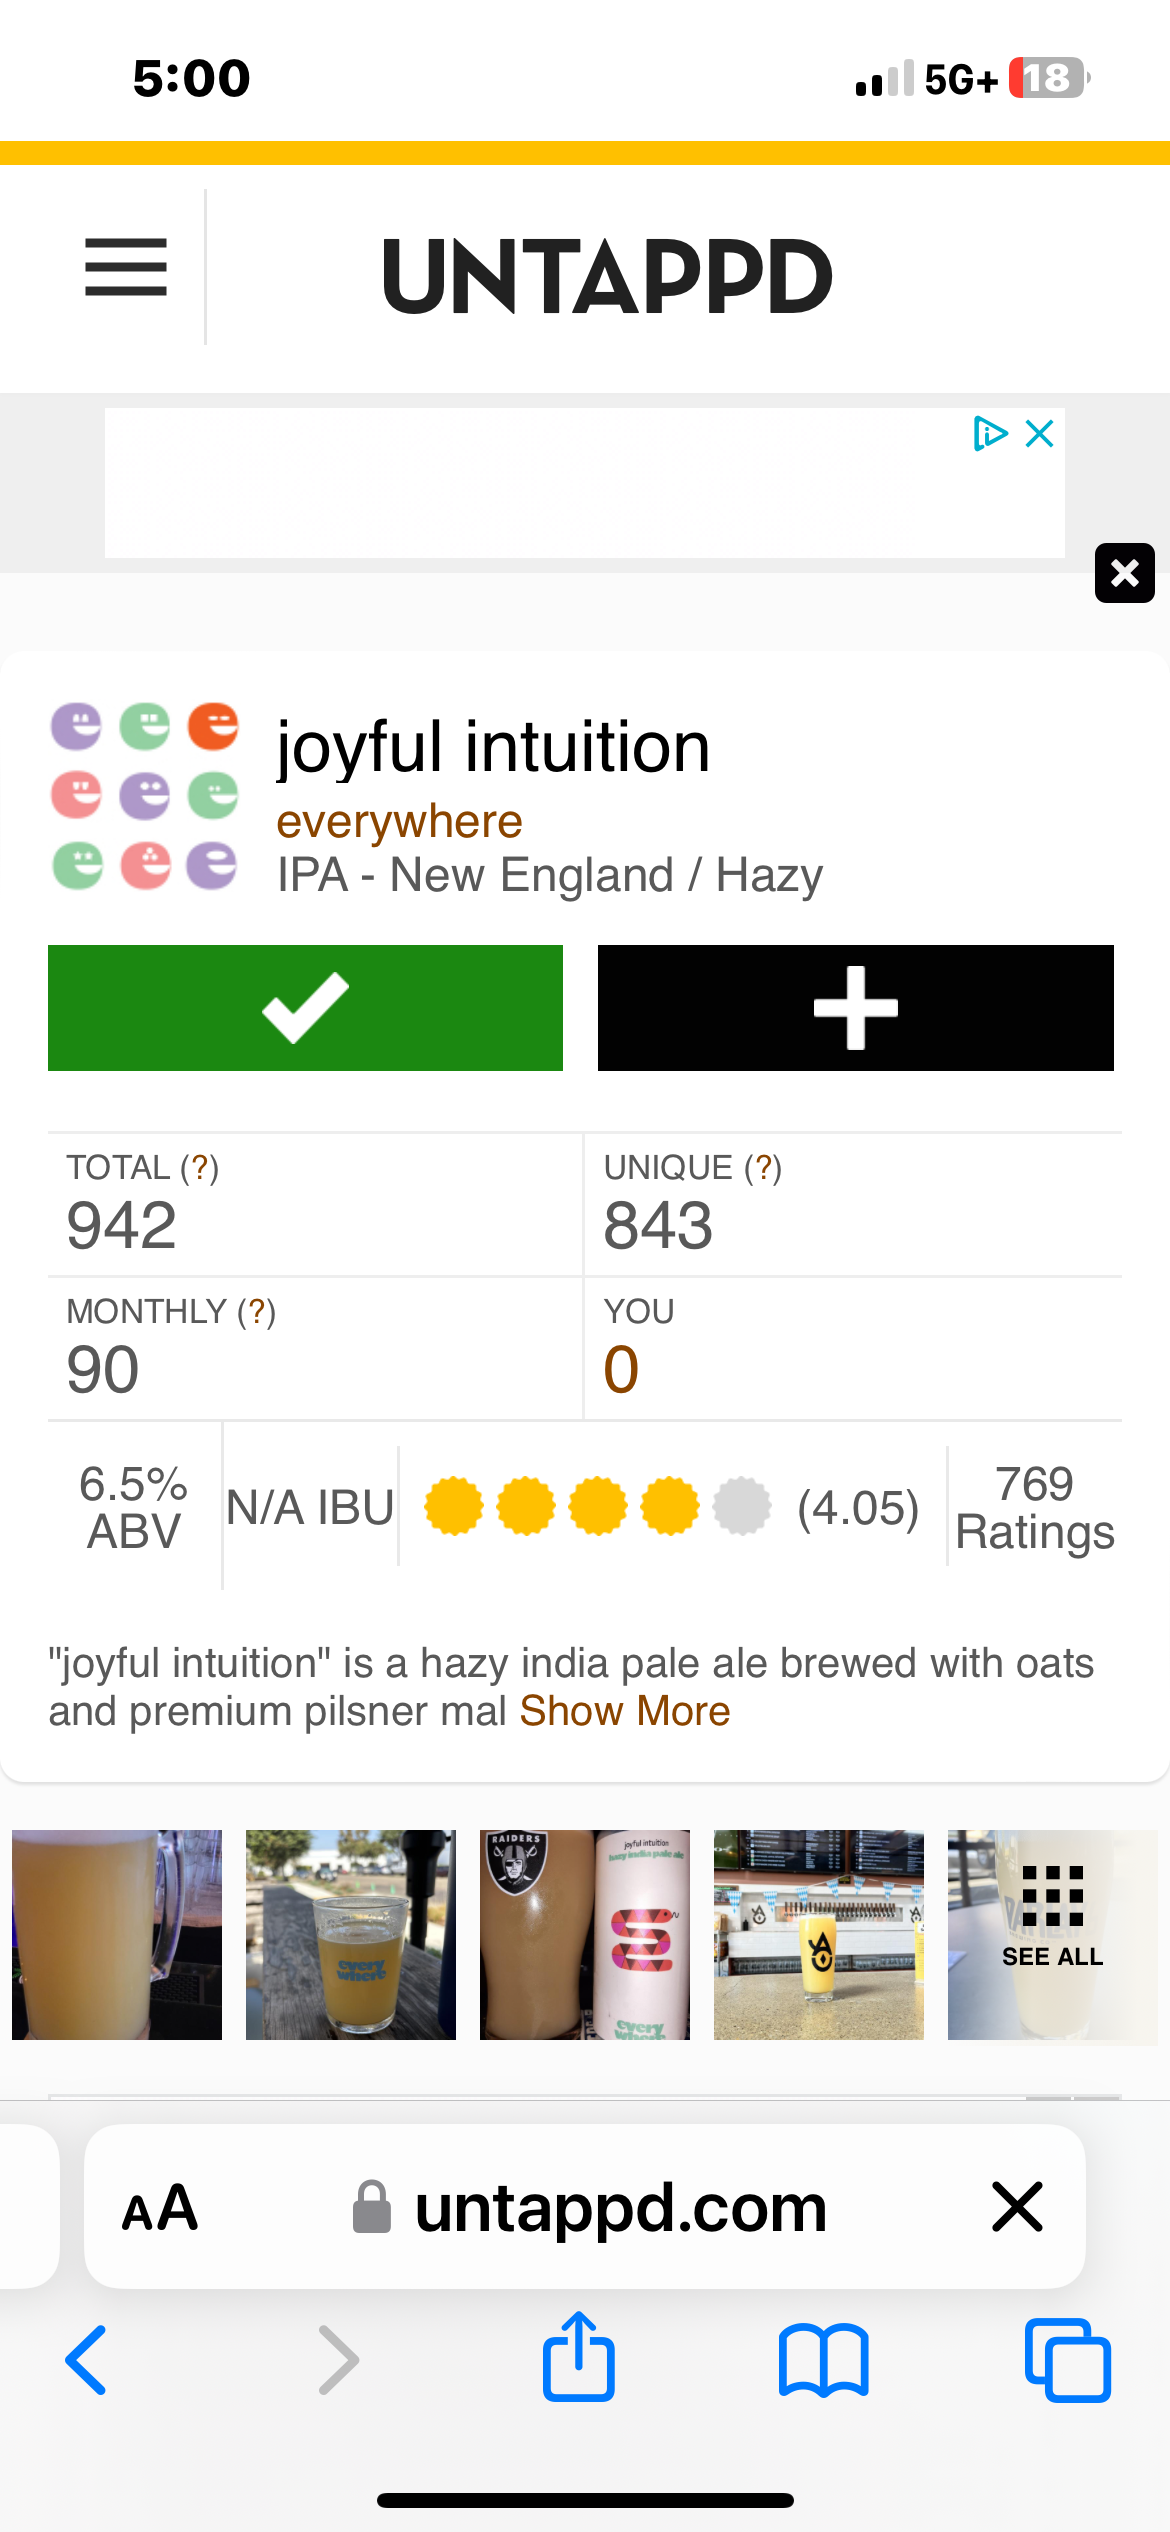This screenshot has height=2532, width=1170.
Task: View the 769 Ratings count
Action: coord(1034,1507)
